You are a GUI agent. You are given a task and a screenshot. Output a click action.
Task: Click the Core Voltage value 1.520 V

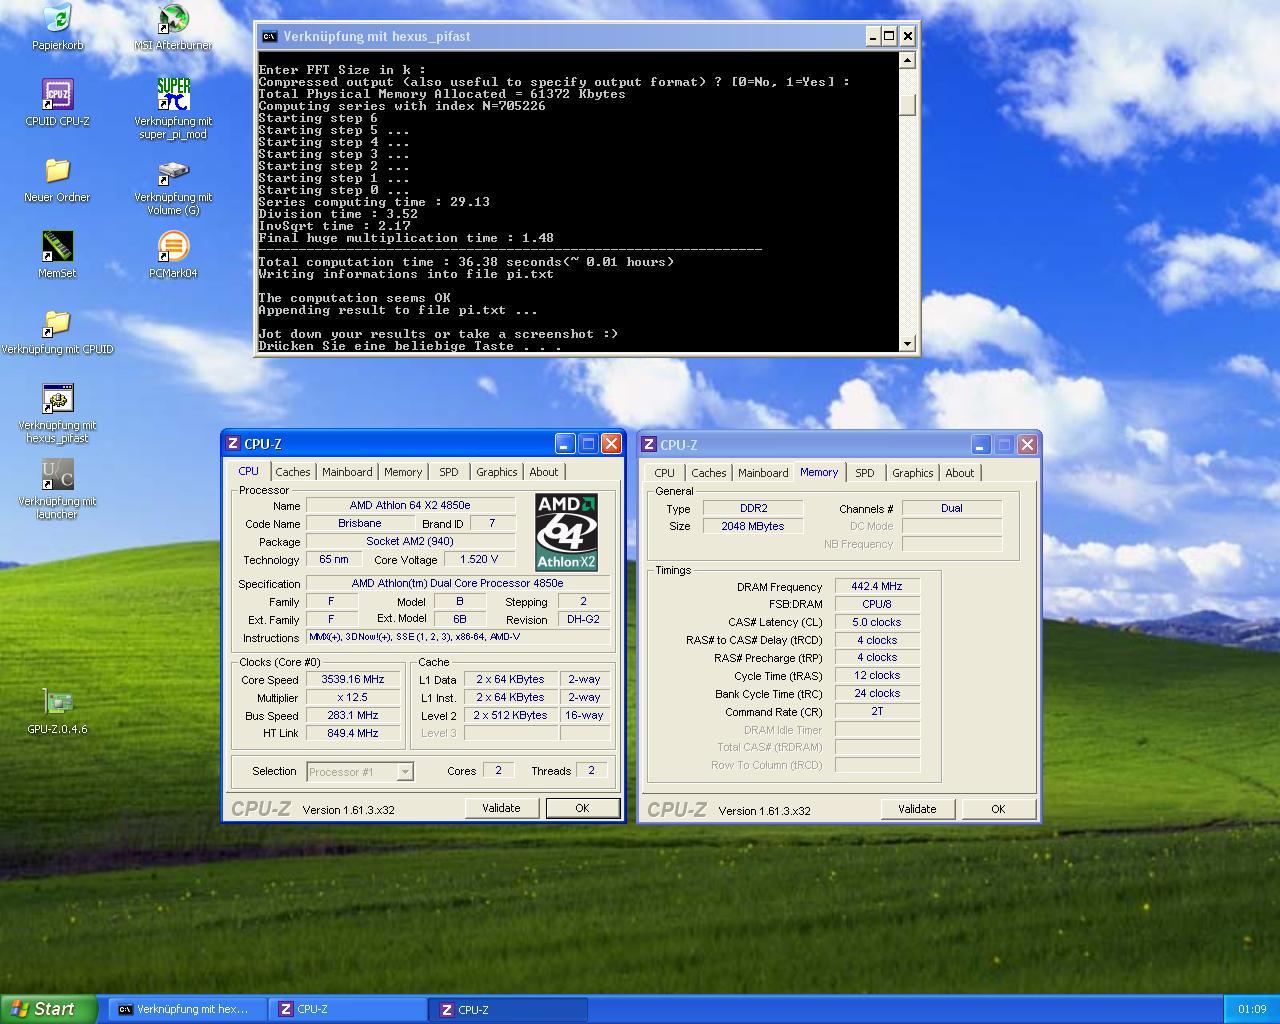coord(479,560)
